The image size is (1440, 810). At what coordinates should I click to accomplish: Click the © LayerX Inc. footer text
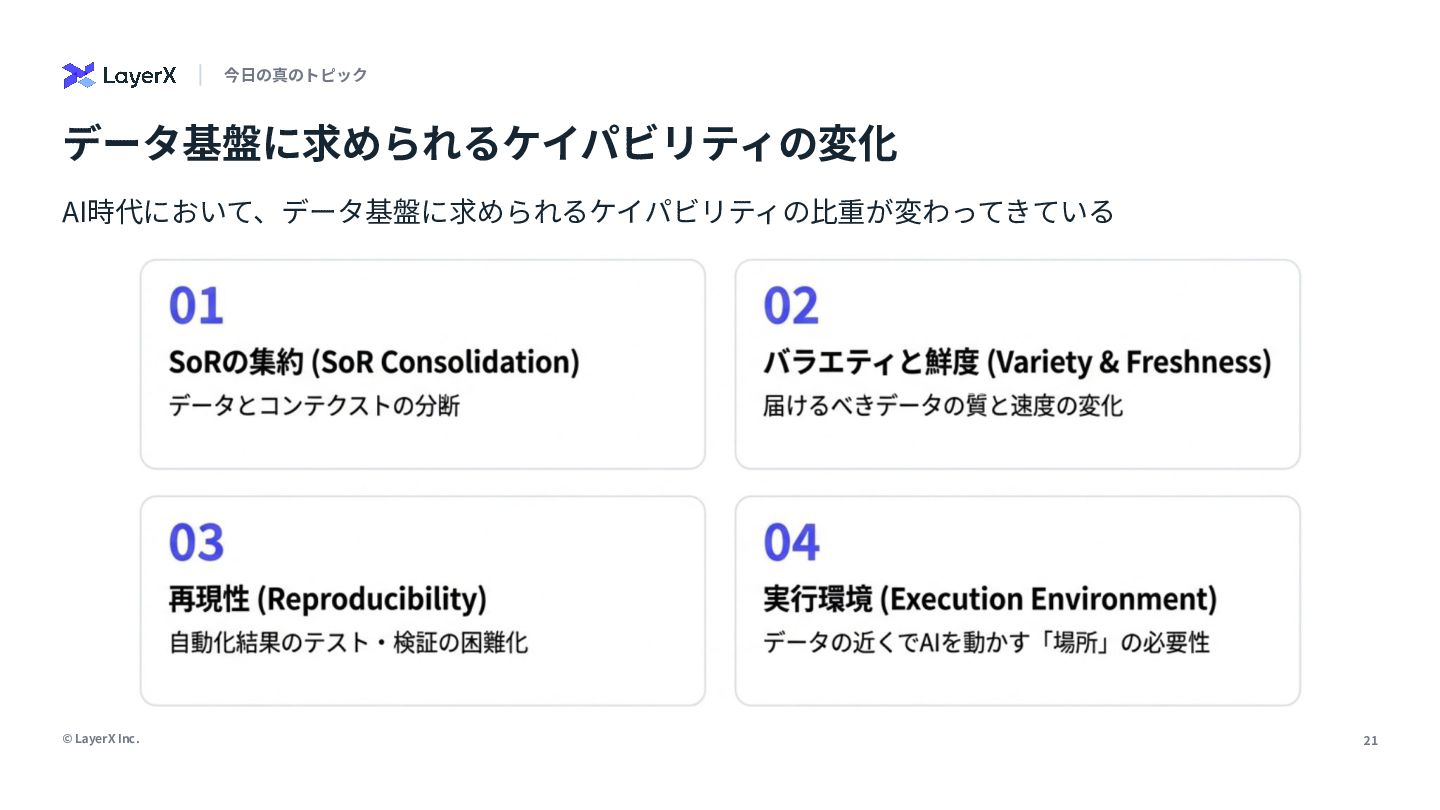[101, 739]
